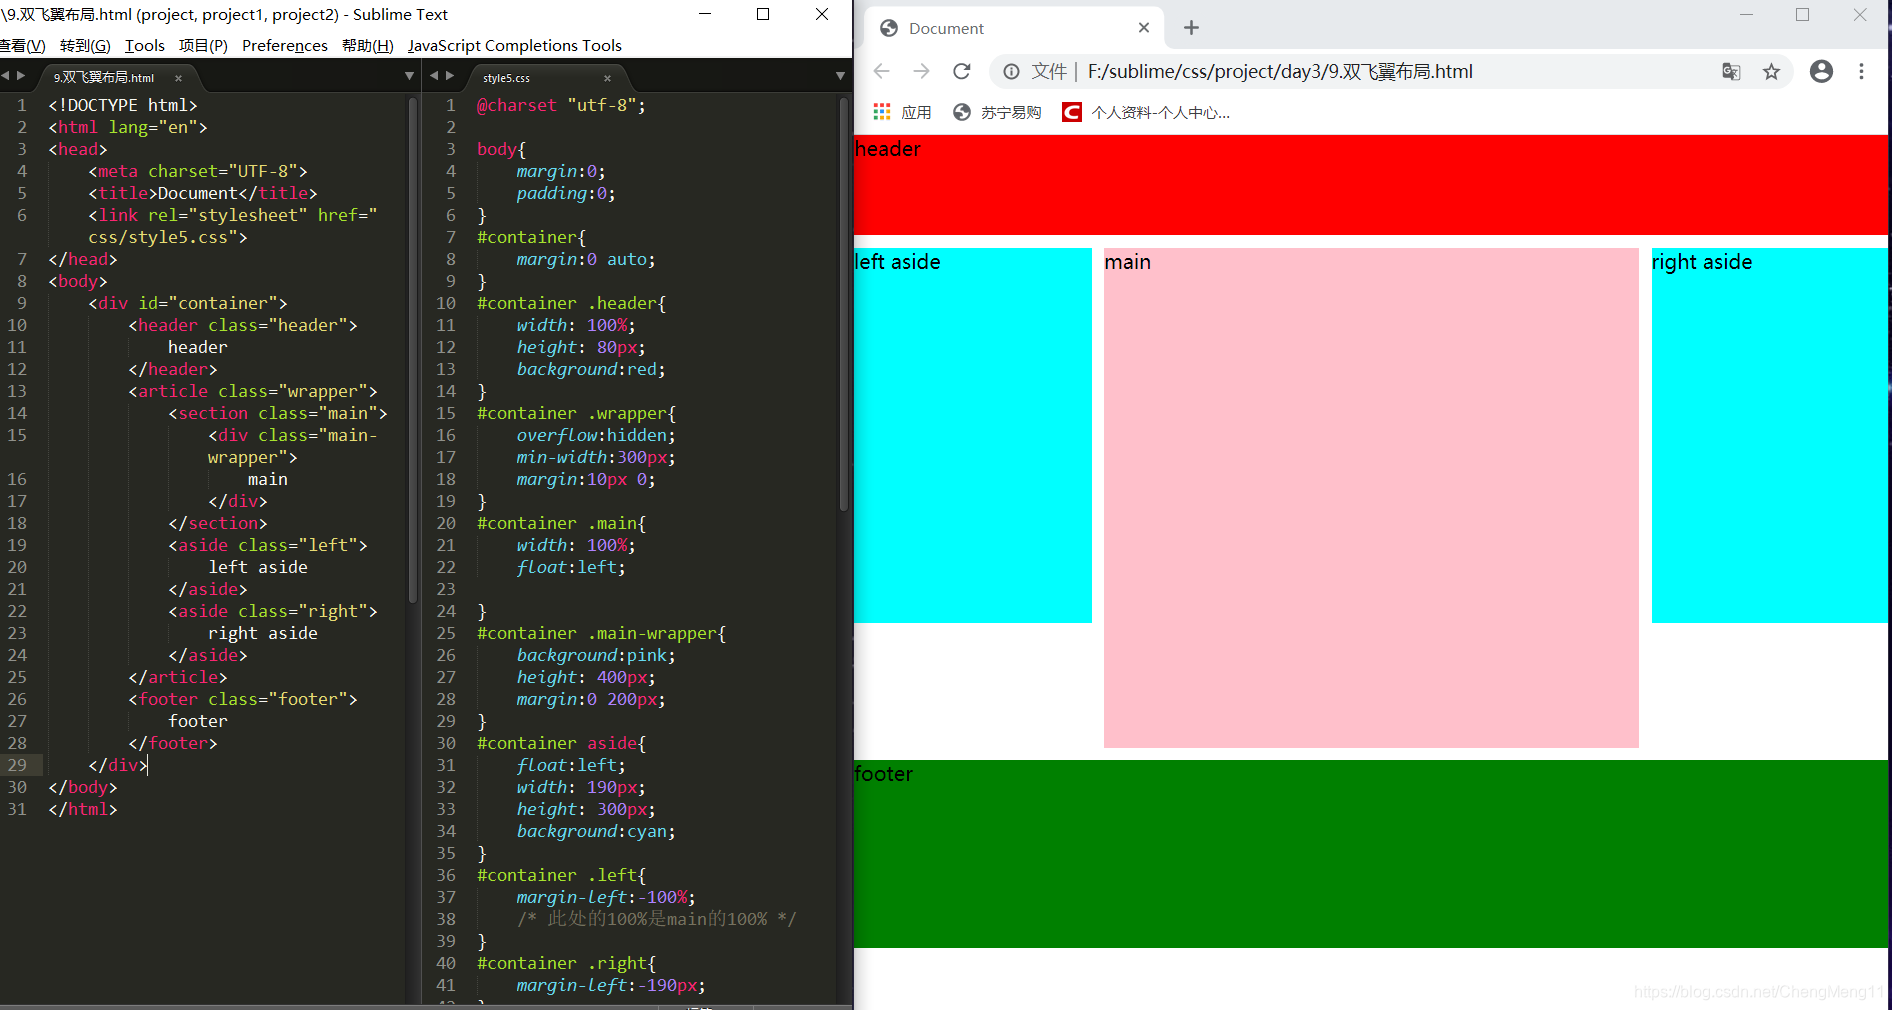Screen dimensions: 1892x1010
Task: Close the 9.双飞翼布局.html tab
Action: [178, 78]
